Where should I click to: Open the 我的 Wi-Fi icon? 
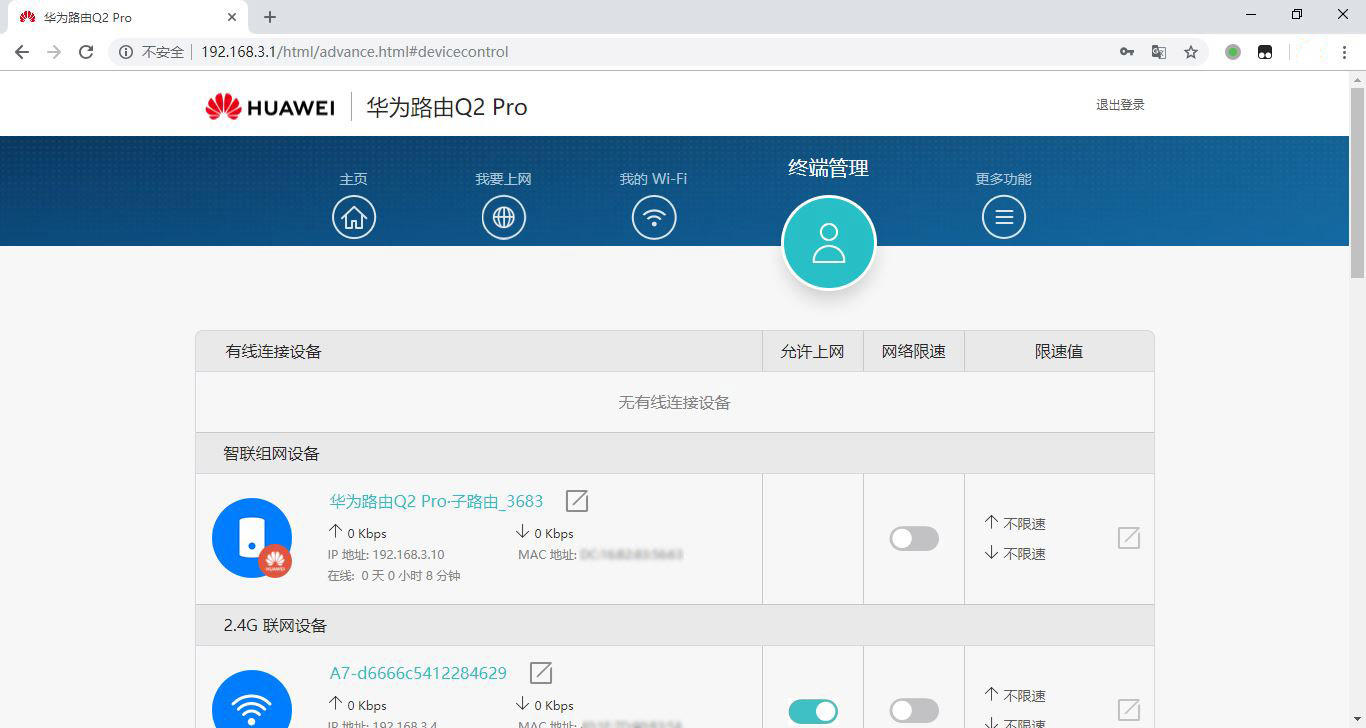pos(654,217)
